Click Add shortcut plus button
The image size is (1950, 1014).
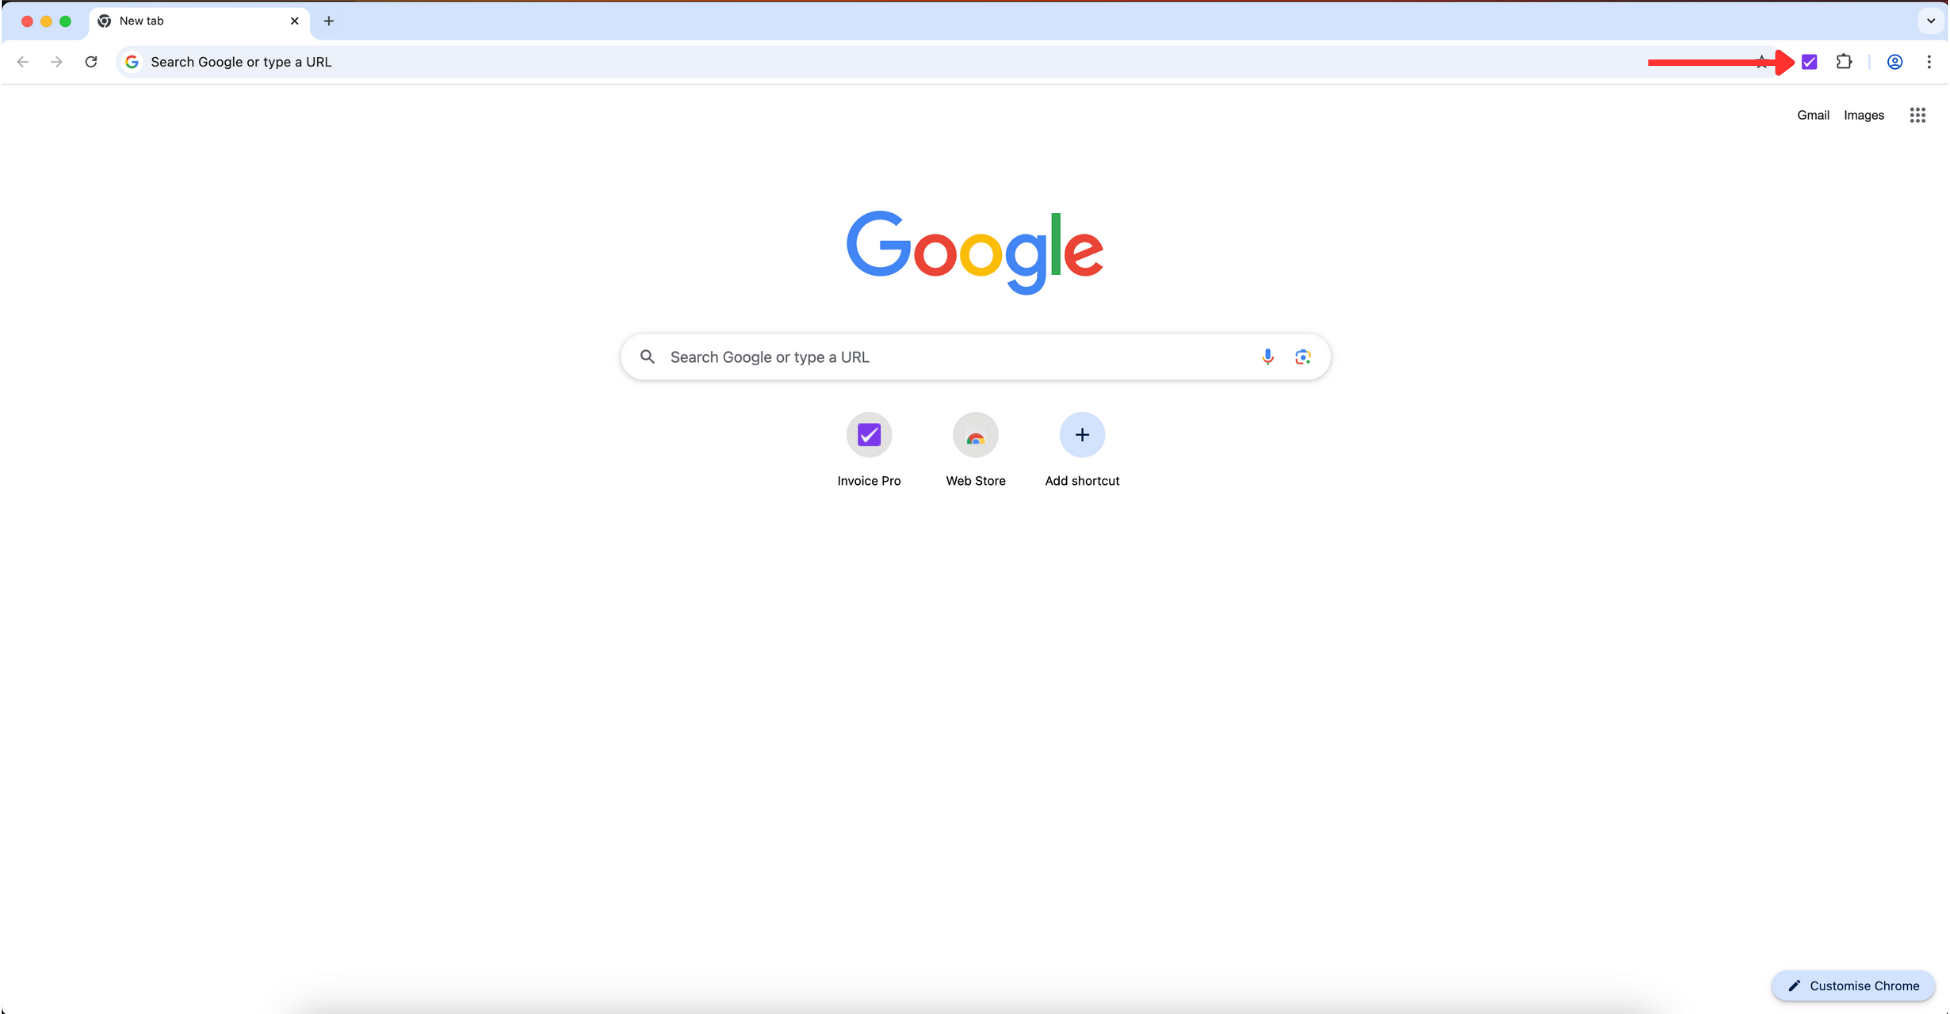(1081, 436)
